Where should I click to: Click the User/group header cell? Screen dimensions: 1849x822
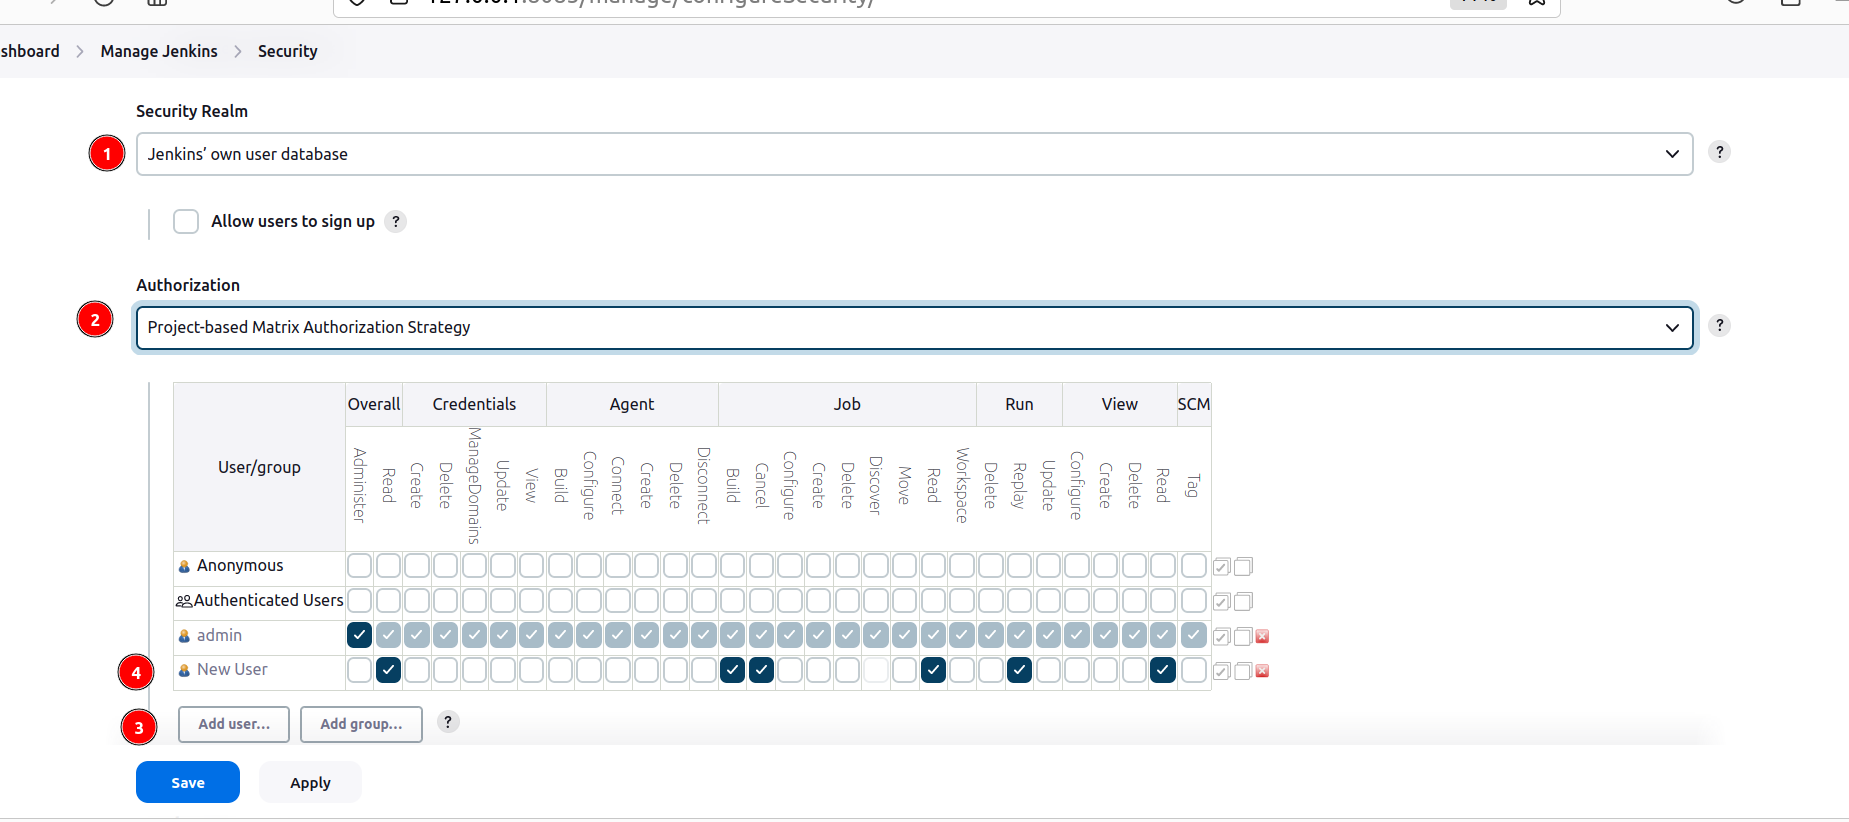(259, 467)
